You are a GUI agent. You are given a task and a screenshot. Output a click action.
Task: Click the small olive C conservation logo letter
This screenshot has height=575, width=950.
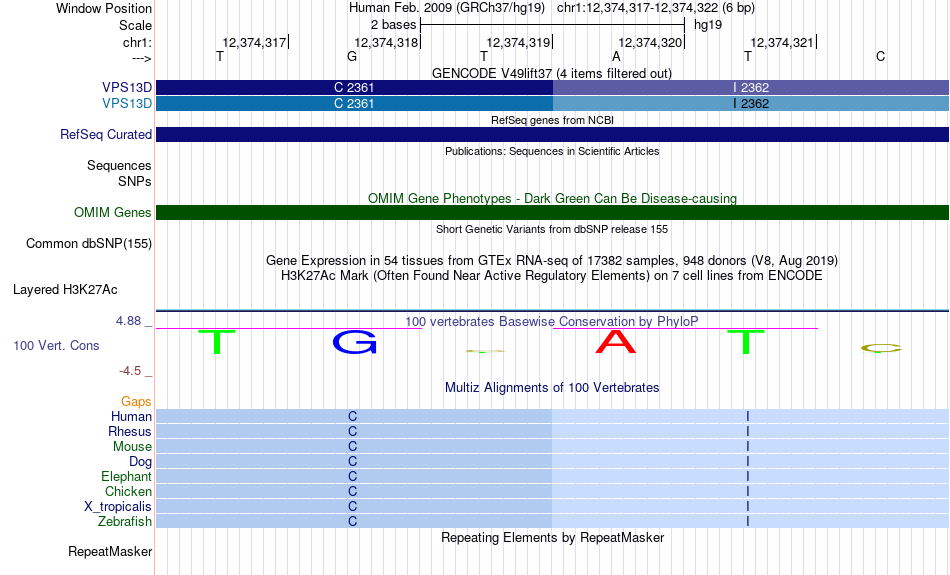pyautogui.click(x=881, y=348)
